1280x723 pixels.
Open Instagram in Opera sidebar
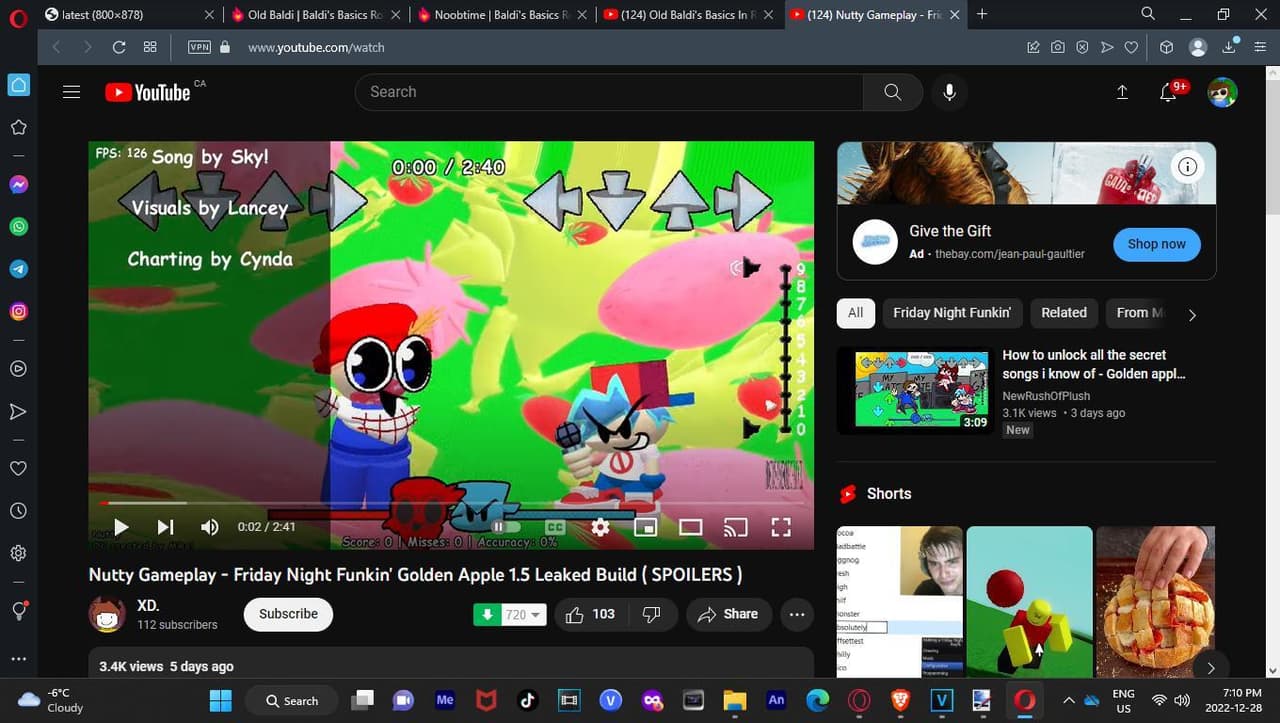point(18,311)
